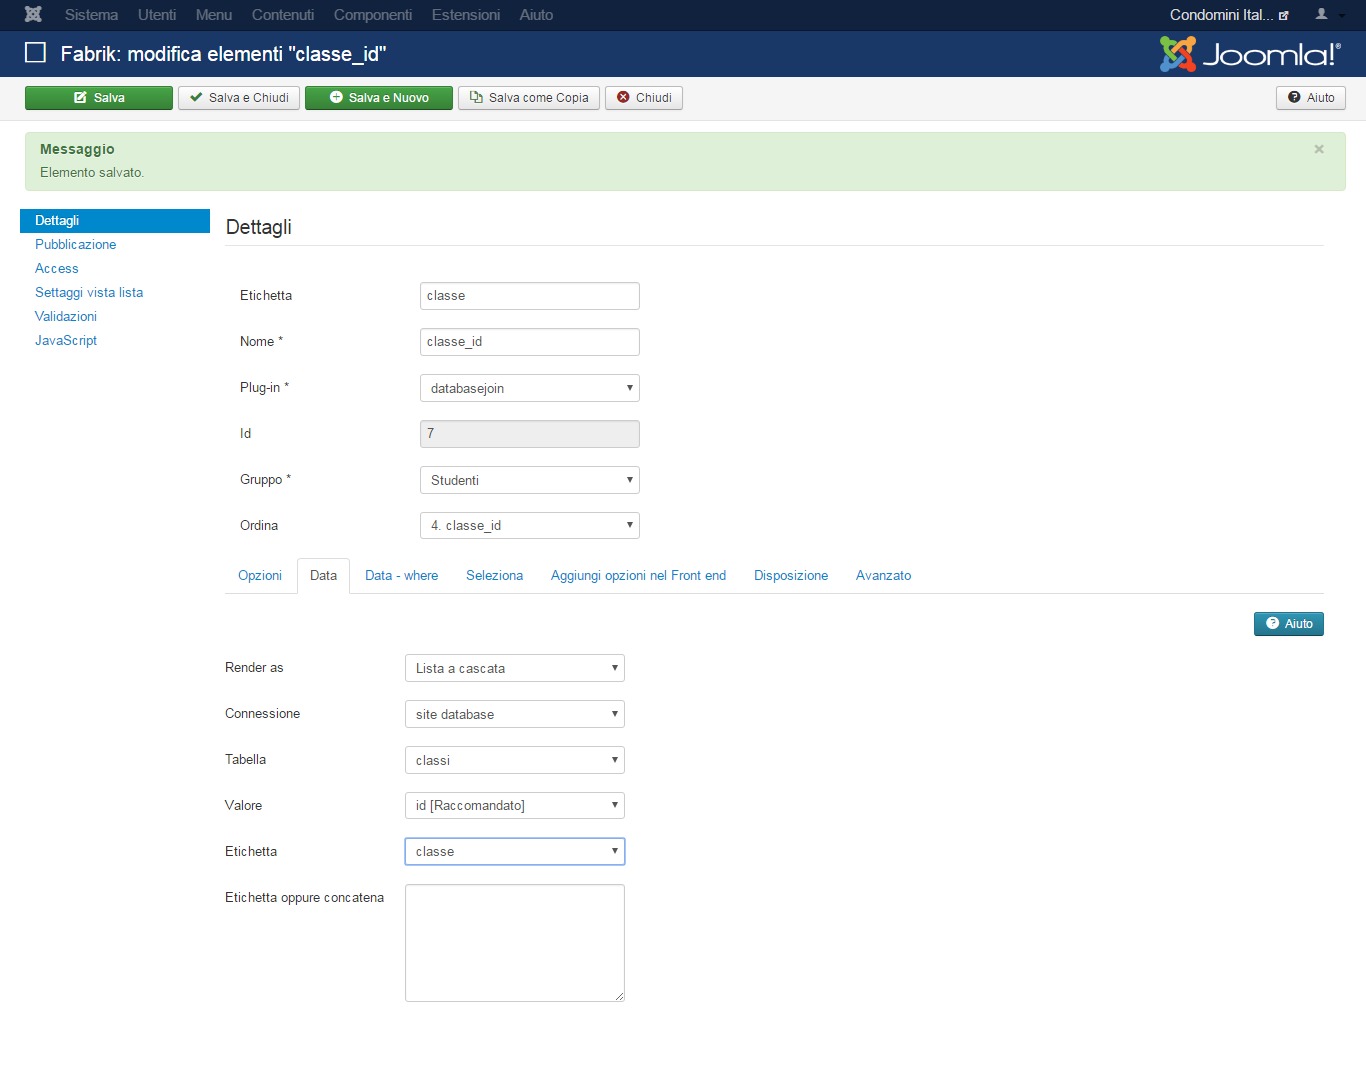Switch to the Disposizione tab
Viewport: 1366px width, 1088px height.
tap(790, 575)
